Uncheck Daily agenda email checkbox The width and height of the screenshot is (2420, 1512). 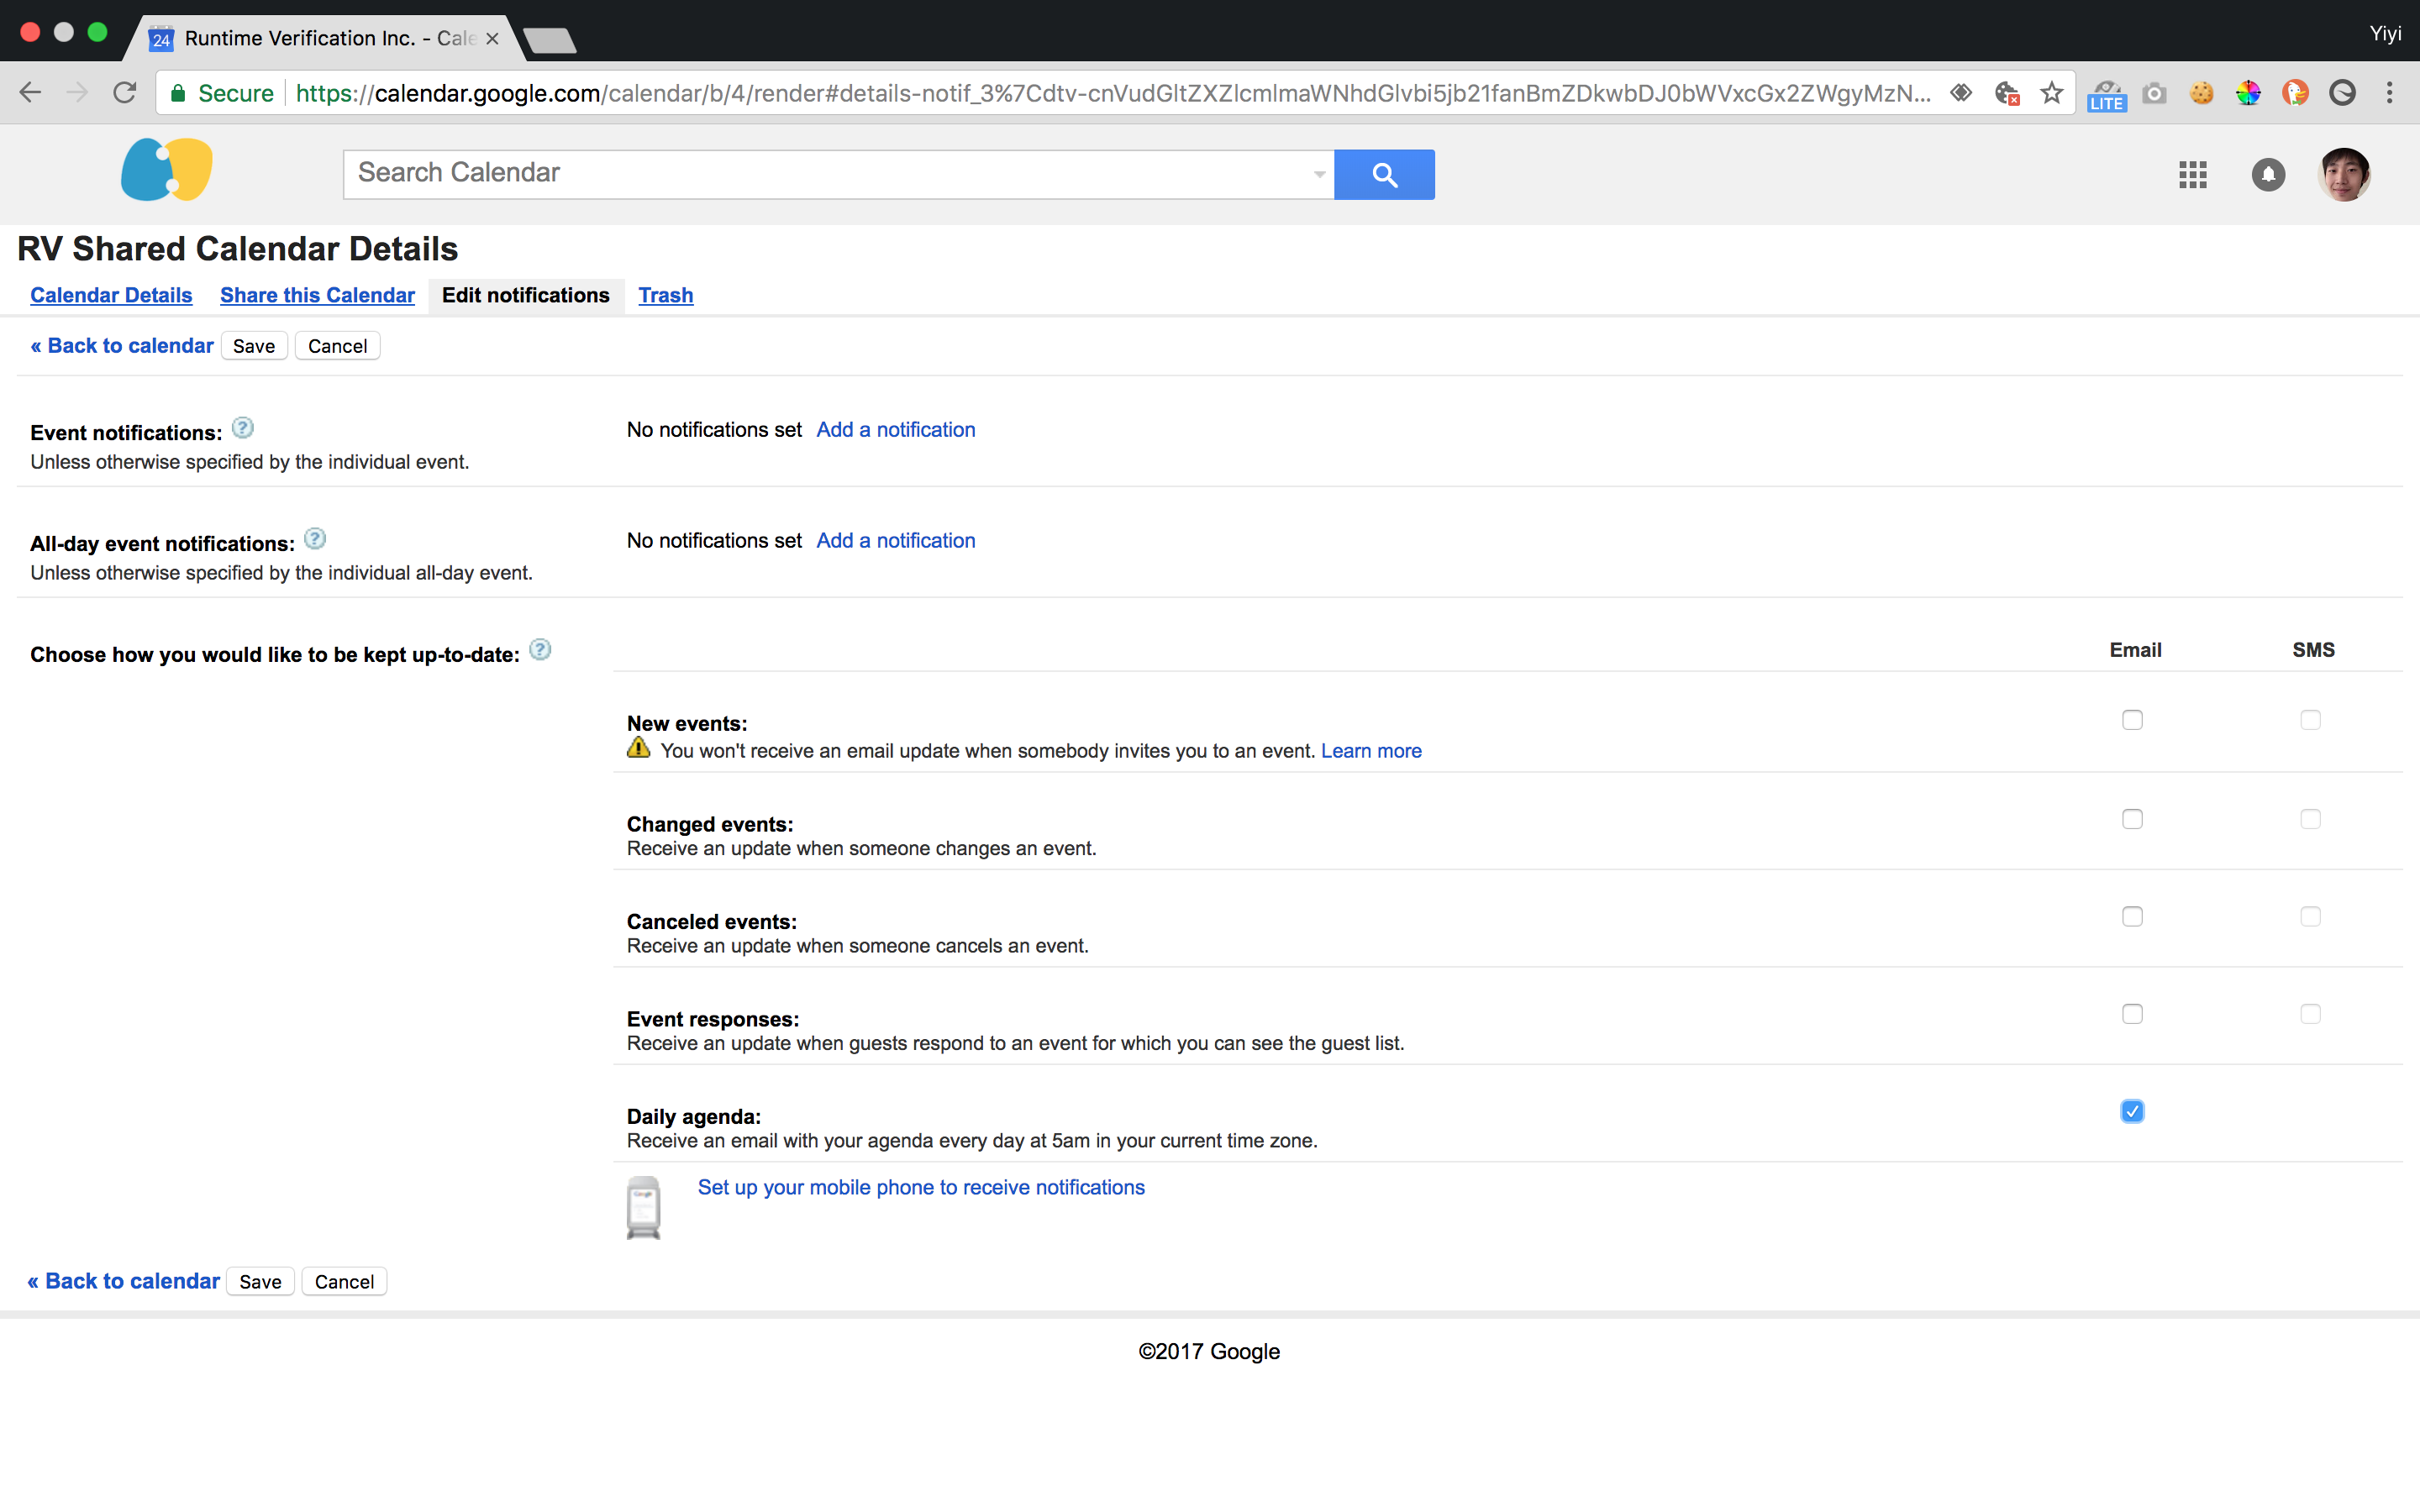[x=2132, y=1112]
